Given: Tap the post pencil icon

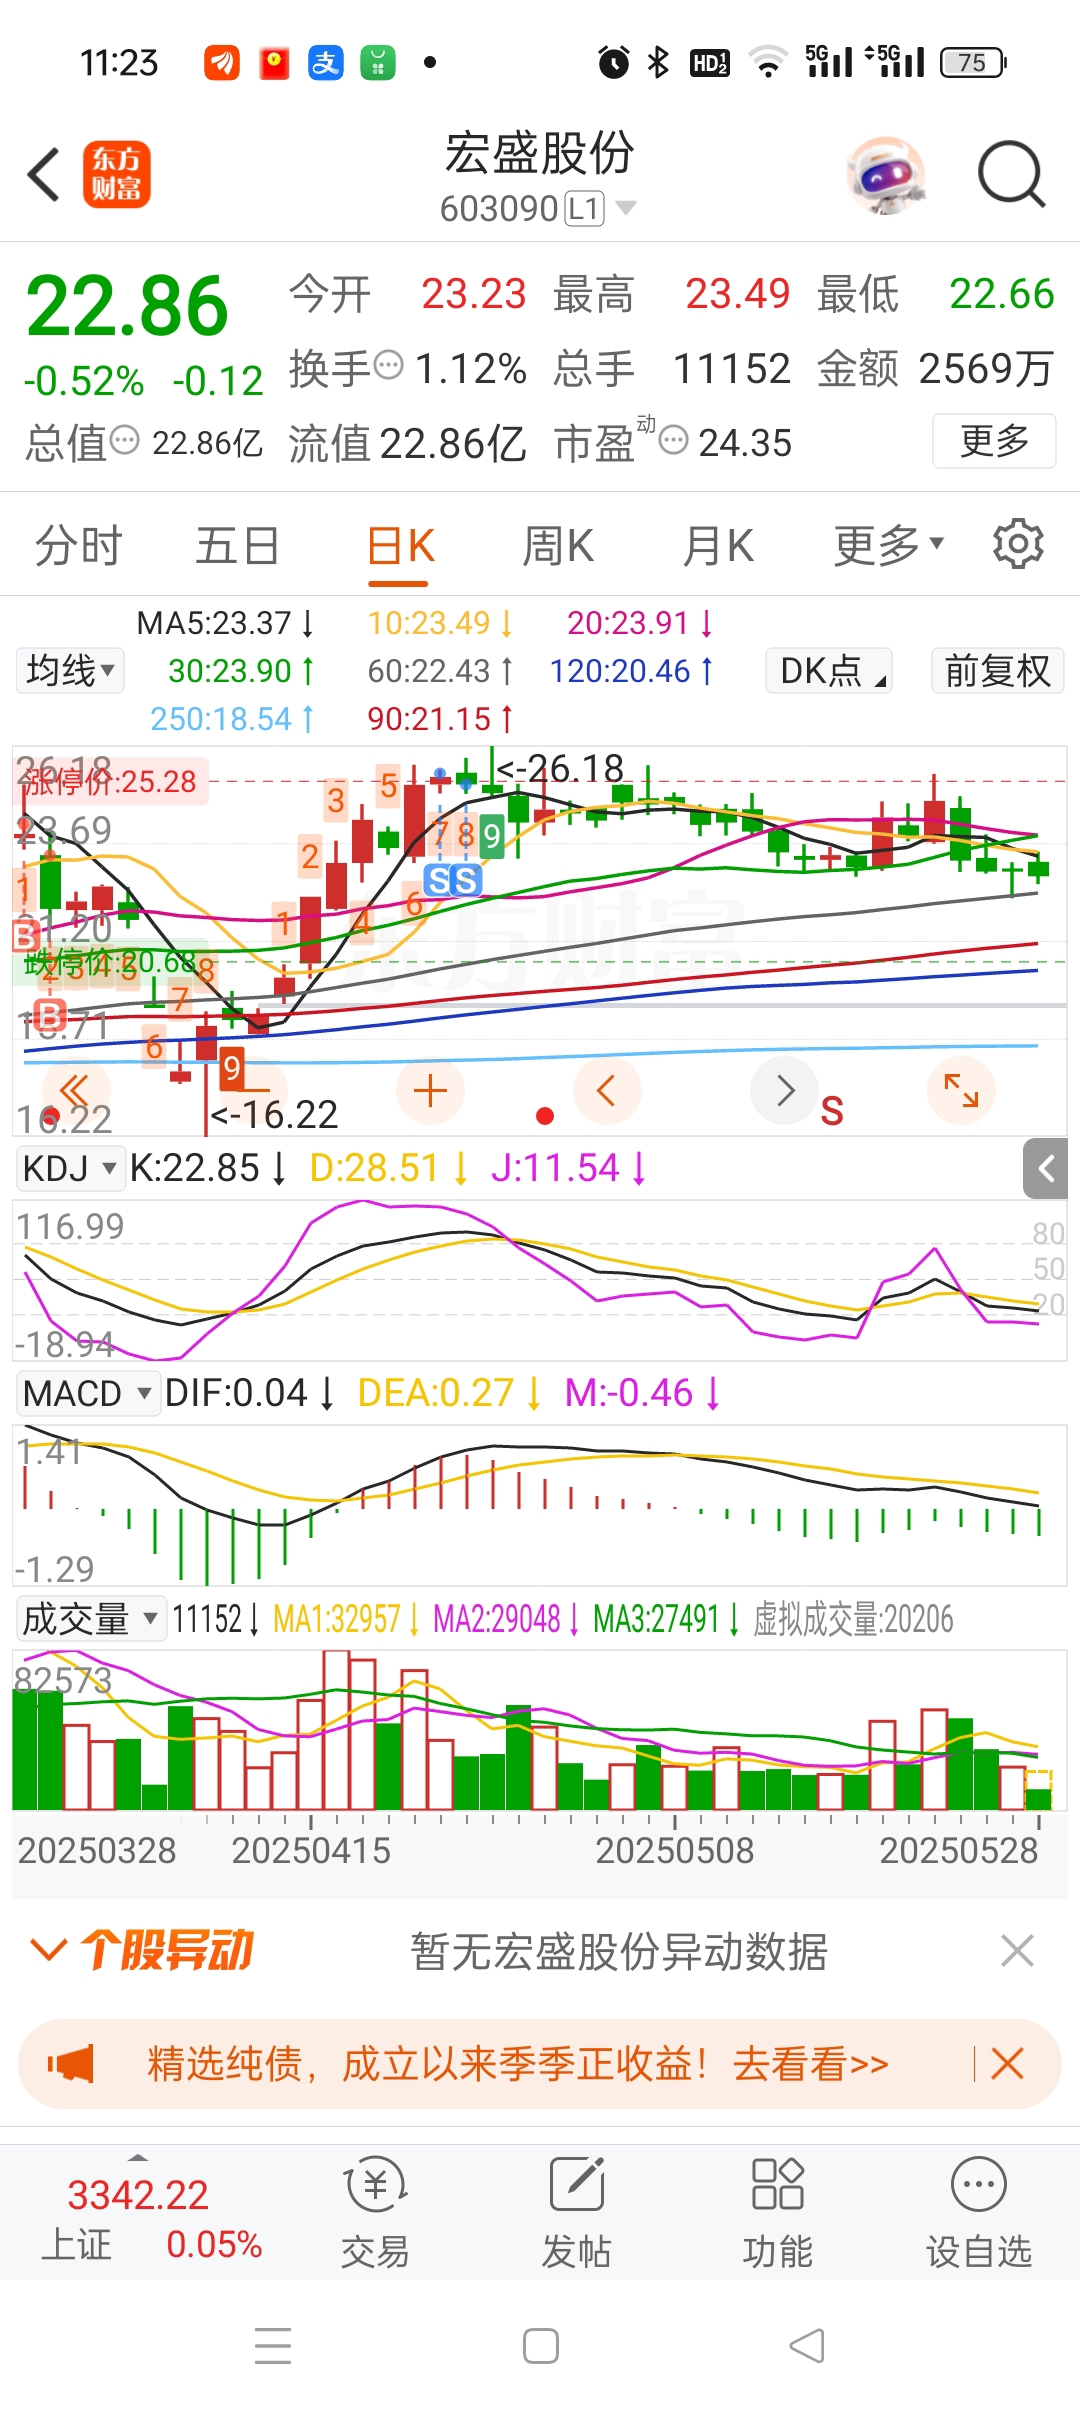Looking at the screenshot, I should pyautogui.click(x=577, y=2185).
